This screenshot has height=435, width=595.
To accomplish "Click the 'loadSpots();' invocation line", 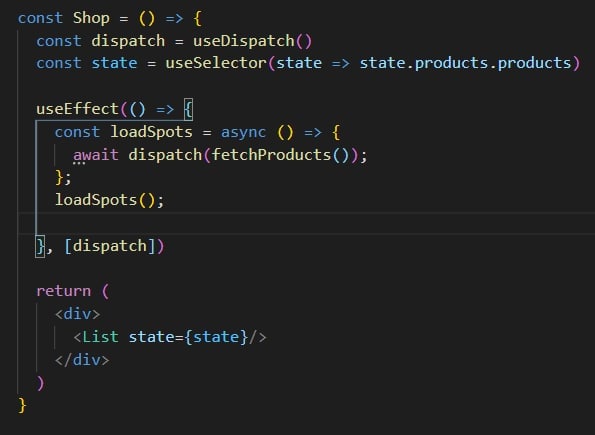I will click(x=109, y=200).
